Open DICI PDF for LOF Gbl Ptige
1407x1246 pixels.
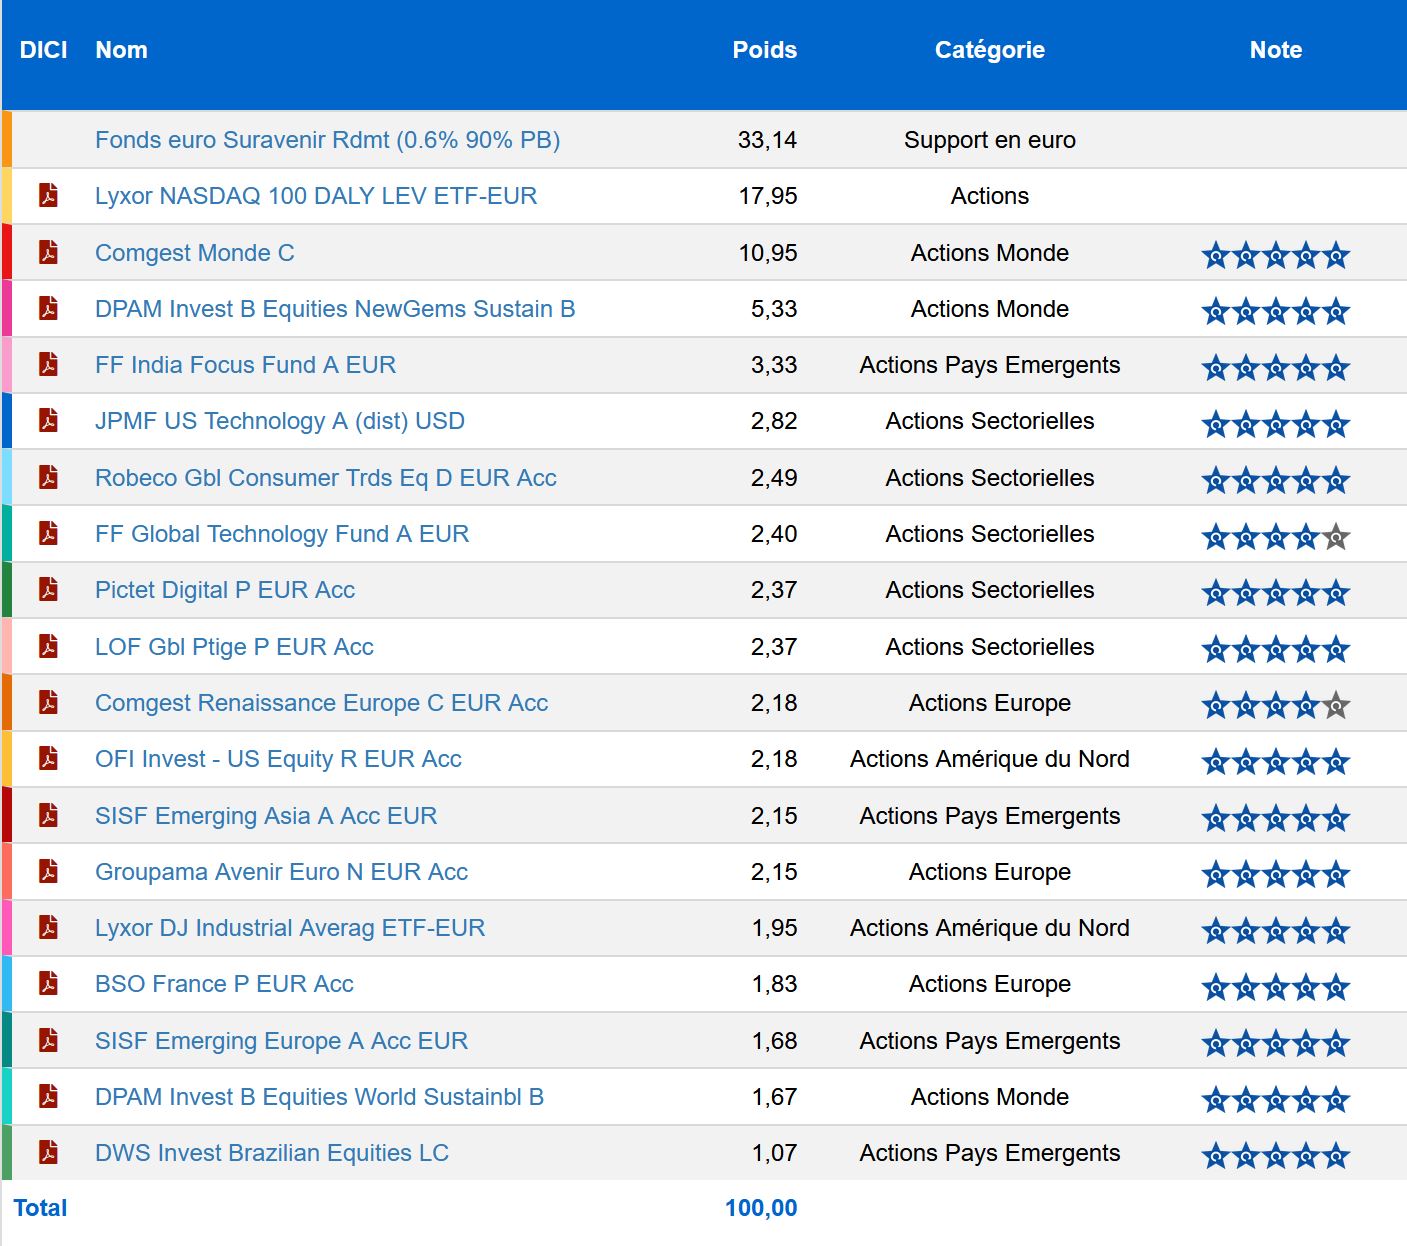click(x=48, y=646)
